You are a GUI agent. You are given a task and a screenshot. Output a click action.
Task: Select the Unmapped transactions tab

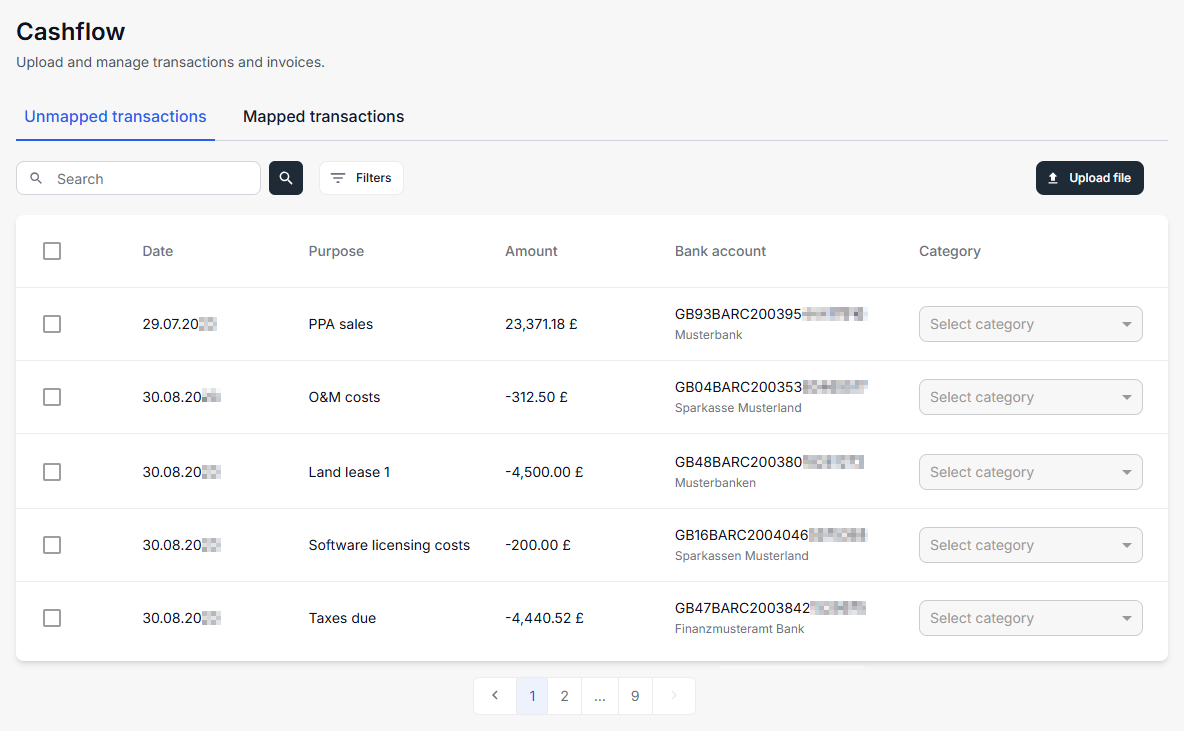pyautogui.click(x=115, y=117)
